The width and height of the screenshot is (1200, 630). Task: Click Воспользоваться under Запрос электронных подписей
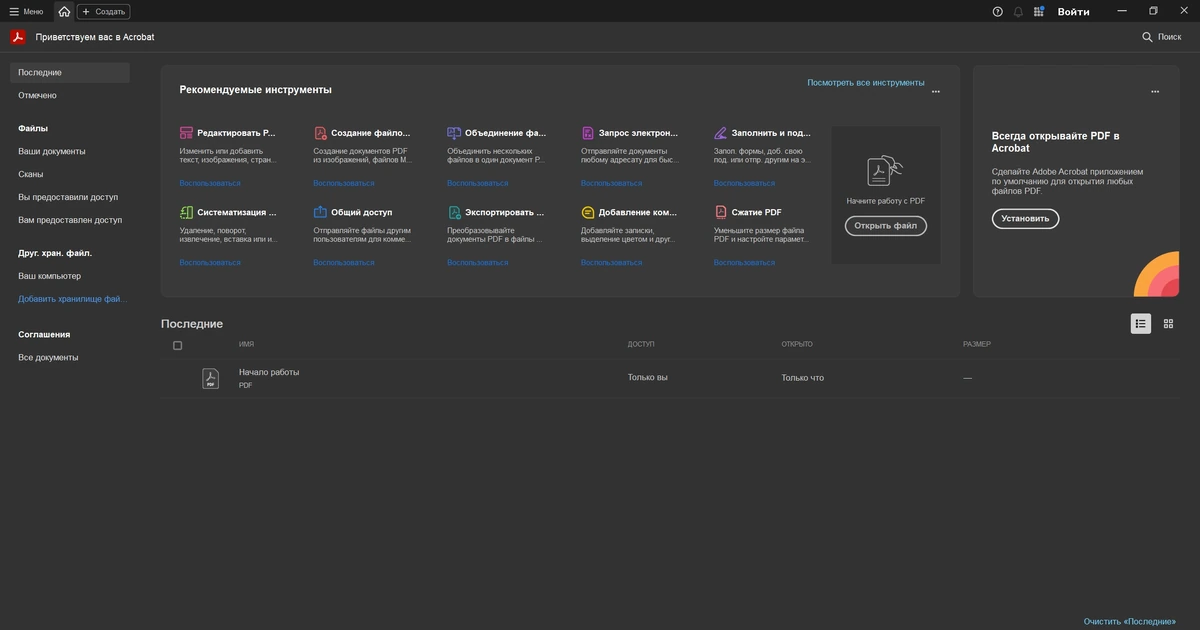click(x=612, y=183)
